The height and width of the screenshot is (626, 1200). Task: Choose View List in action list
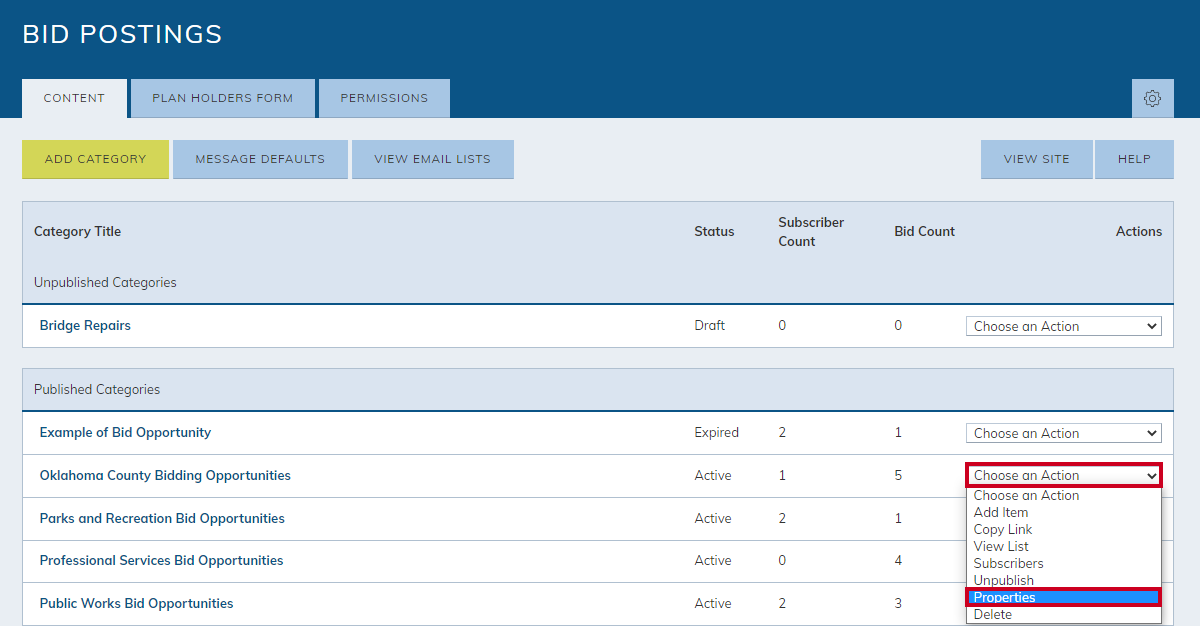click(1064, 546)
